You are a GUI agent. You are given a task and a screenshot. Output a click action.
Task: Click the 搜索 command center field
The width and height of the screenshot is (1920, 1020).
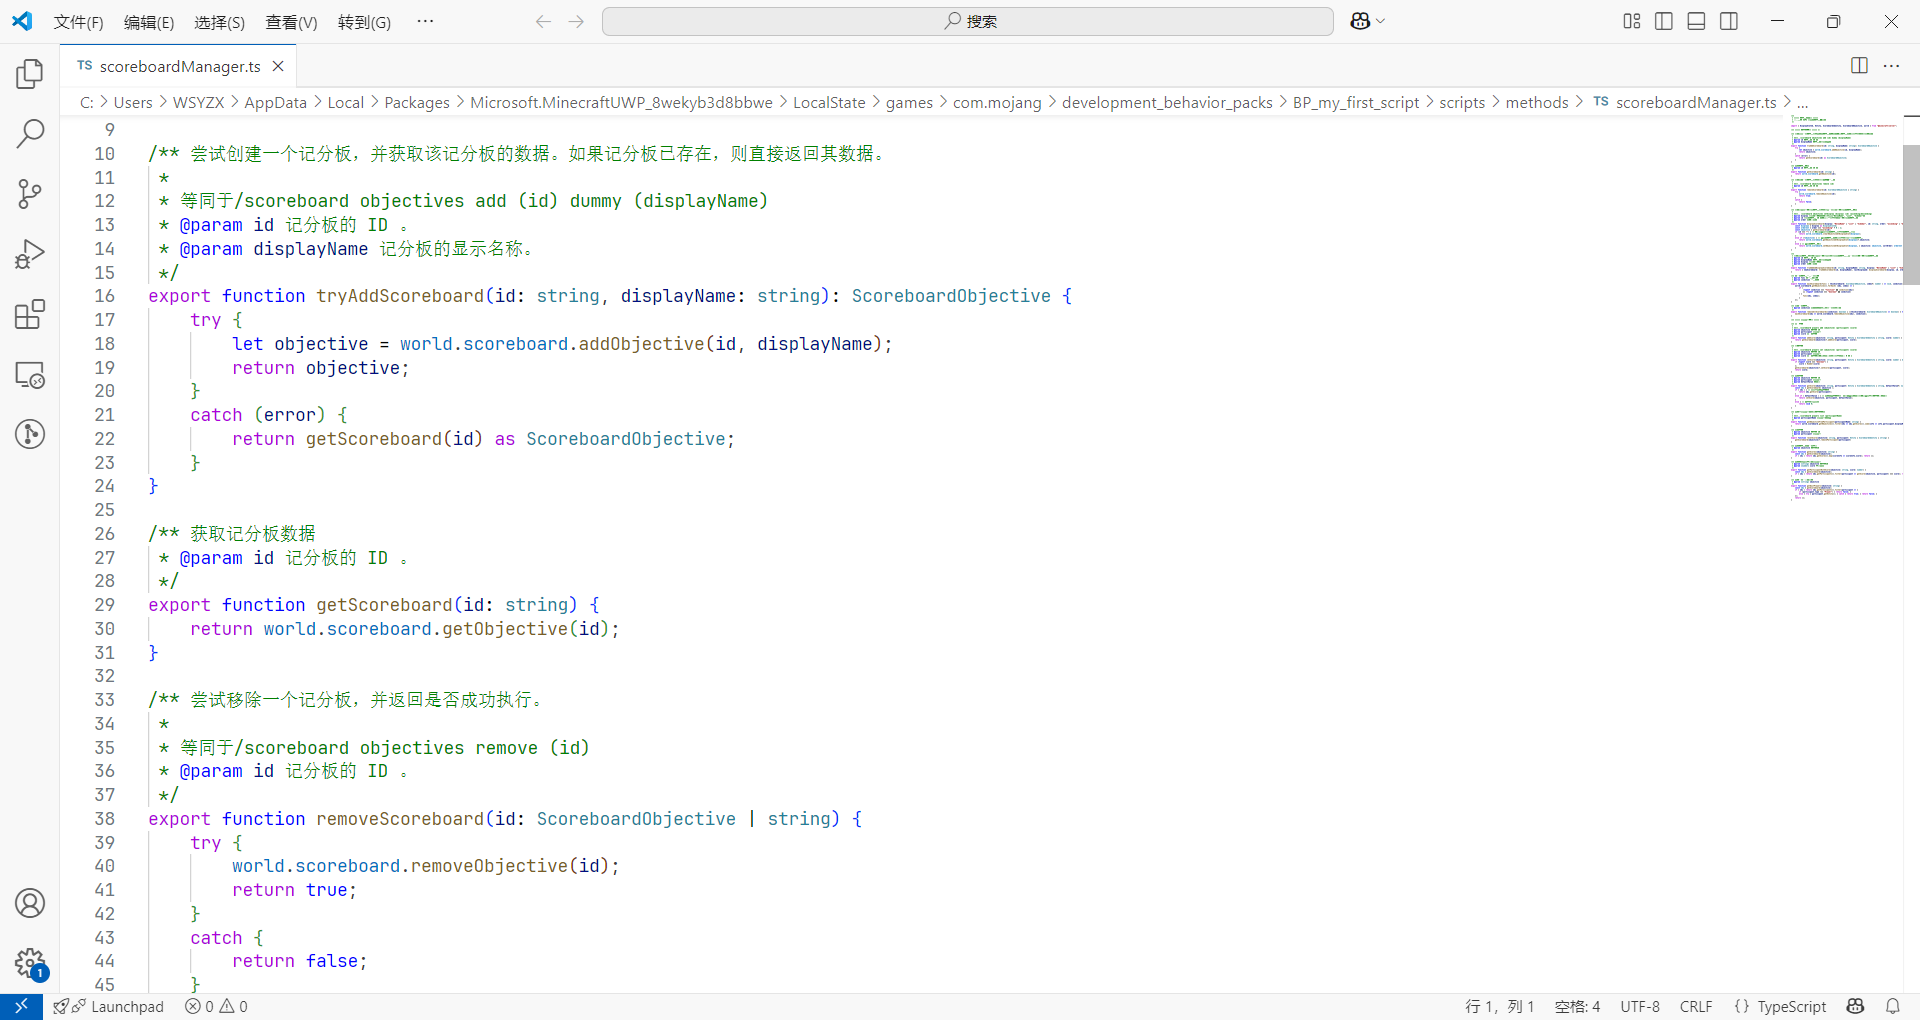click(x=968, y=21)
